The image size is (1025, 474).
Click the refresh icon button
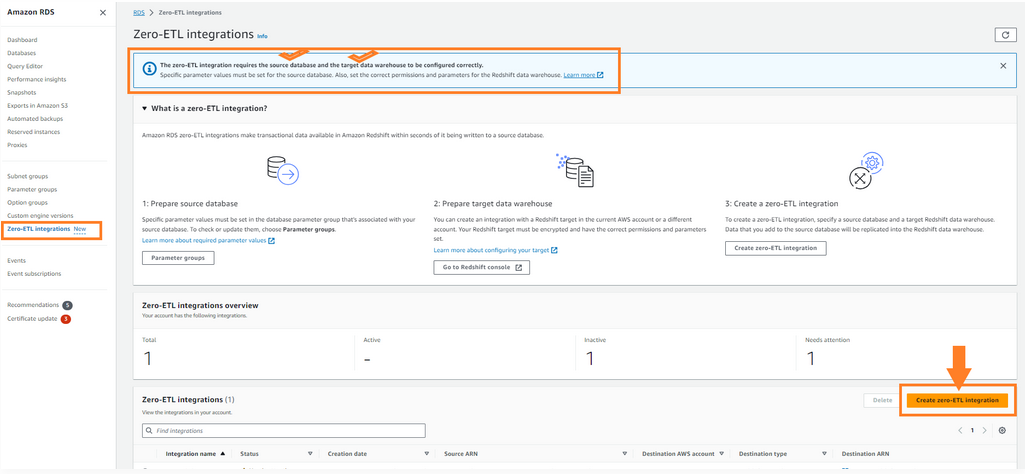click(x=1005, y=35)
